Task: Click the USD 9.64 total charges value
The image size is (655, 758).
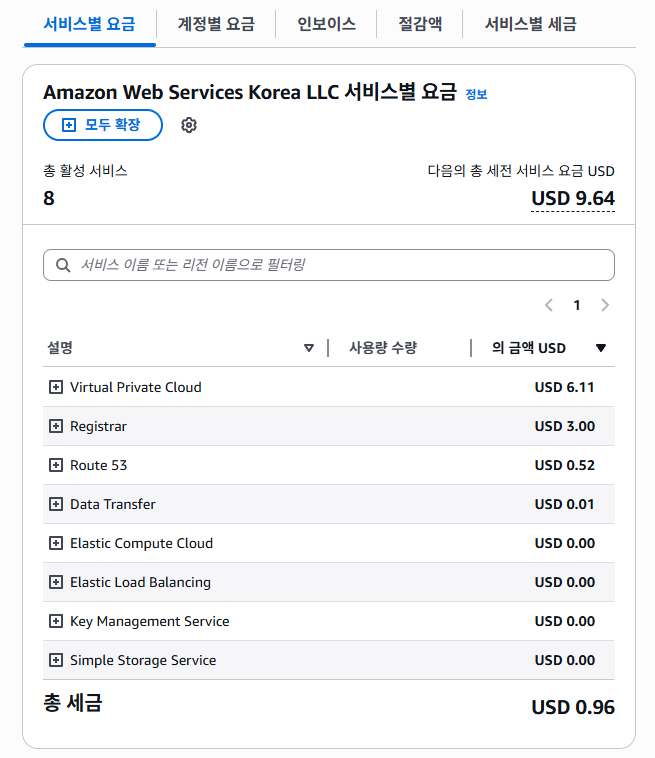Action: (x=573, y=199)
